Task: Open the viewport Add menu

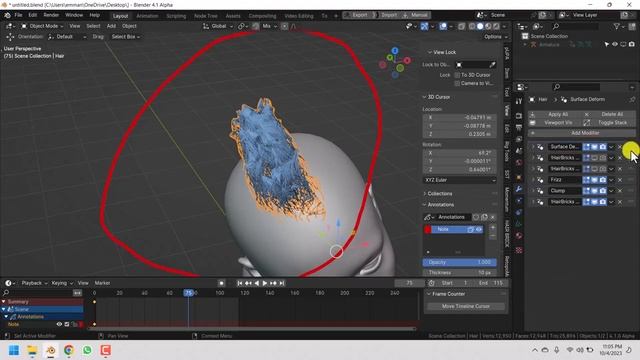Action: click(111, 26)
